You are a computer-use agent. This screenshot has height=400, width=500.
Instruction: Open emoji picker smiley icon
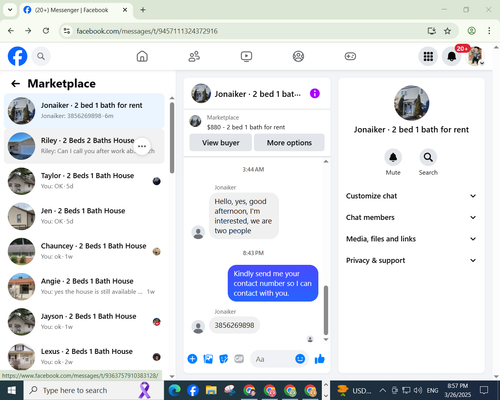tap(300, 359)
